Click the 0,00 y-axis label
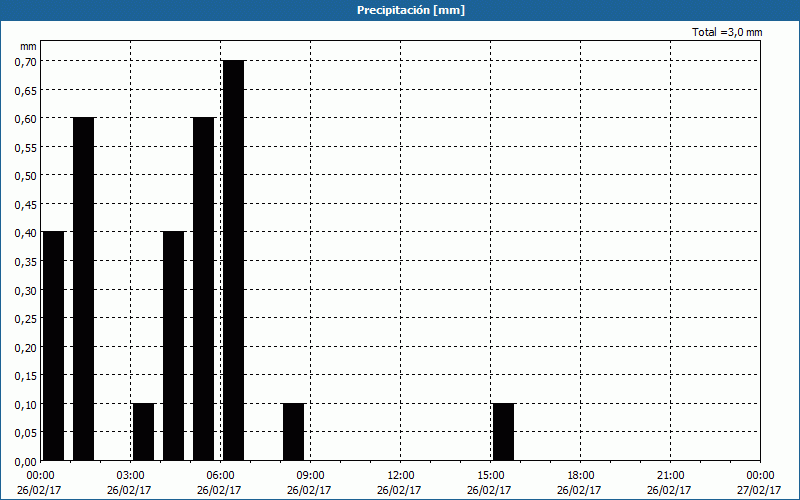Screen dimensions: 800x500 coord(26,461)
